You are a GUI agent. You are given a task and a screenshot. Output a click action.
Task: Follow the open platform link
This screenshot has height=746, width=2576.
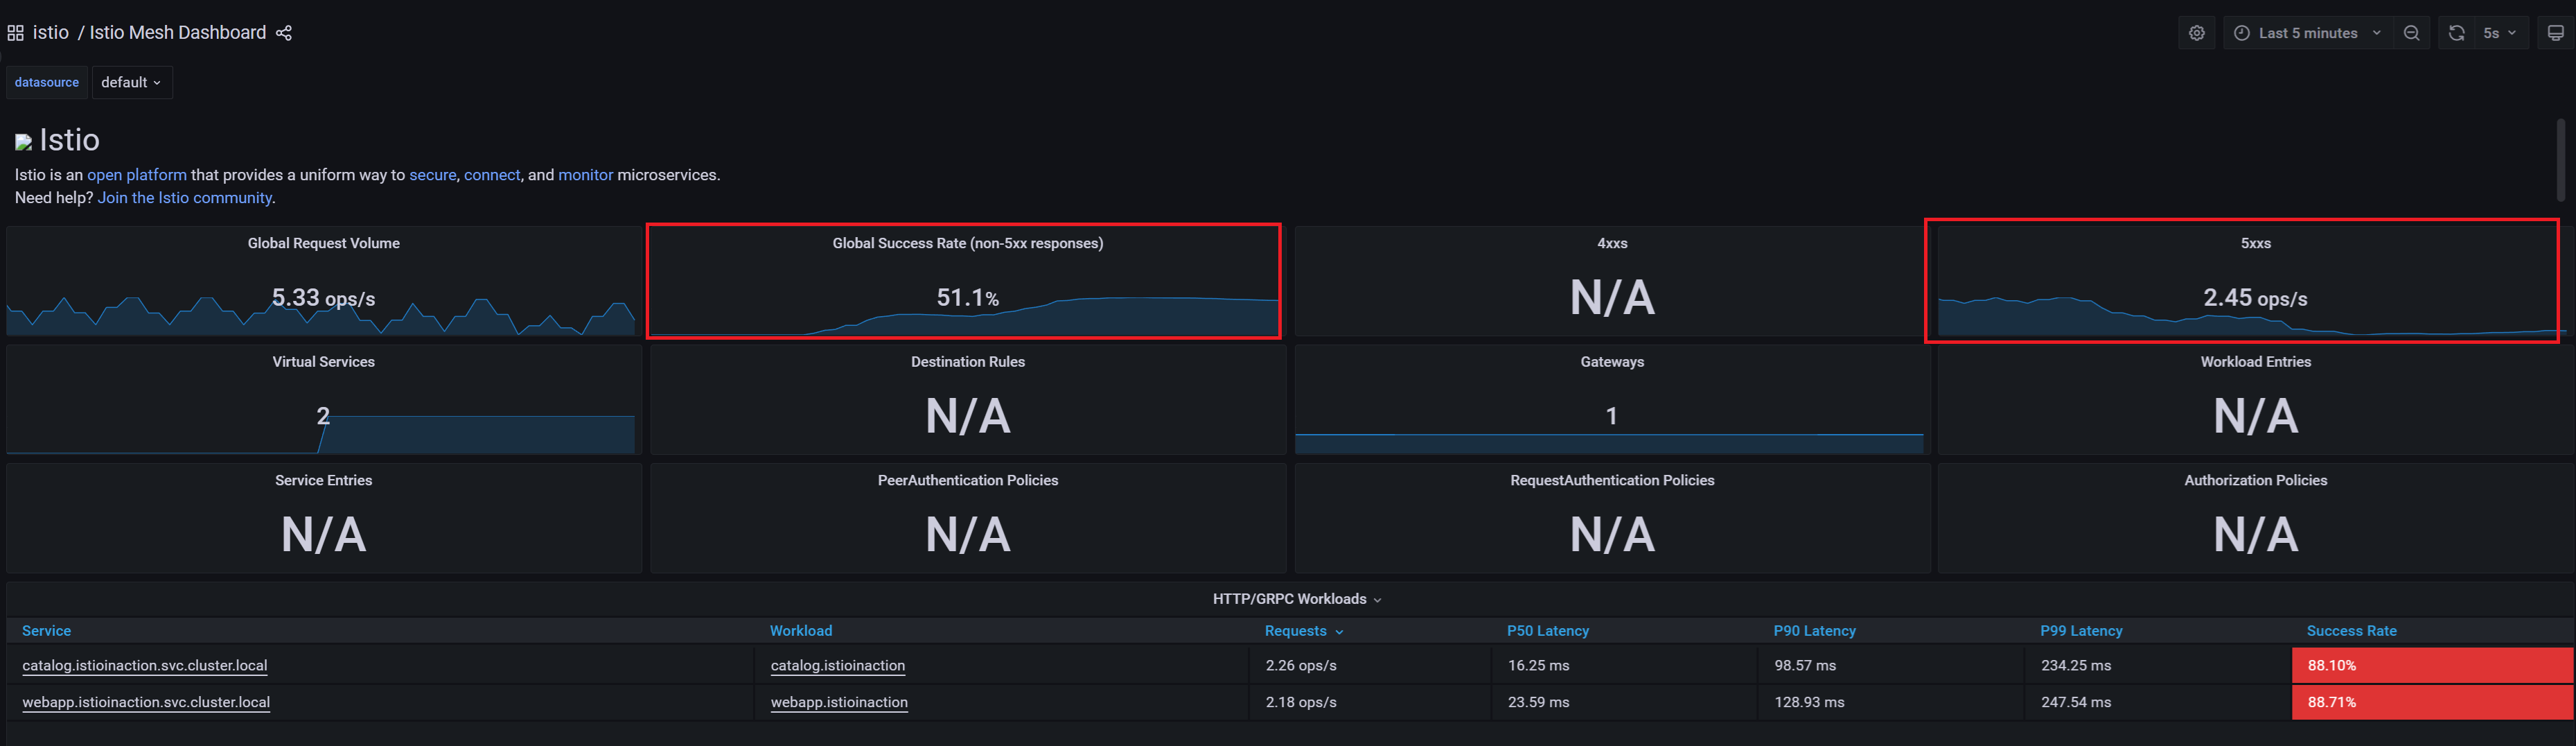click(137, 175)
